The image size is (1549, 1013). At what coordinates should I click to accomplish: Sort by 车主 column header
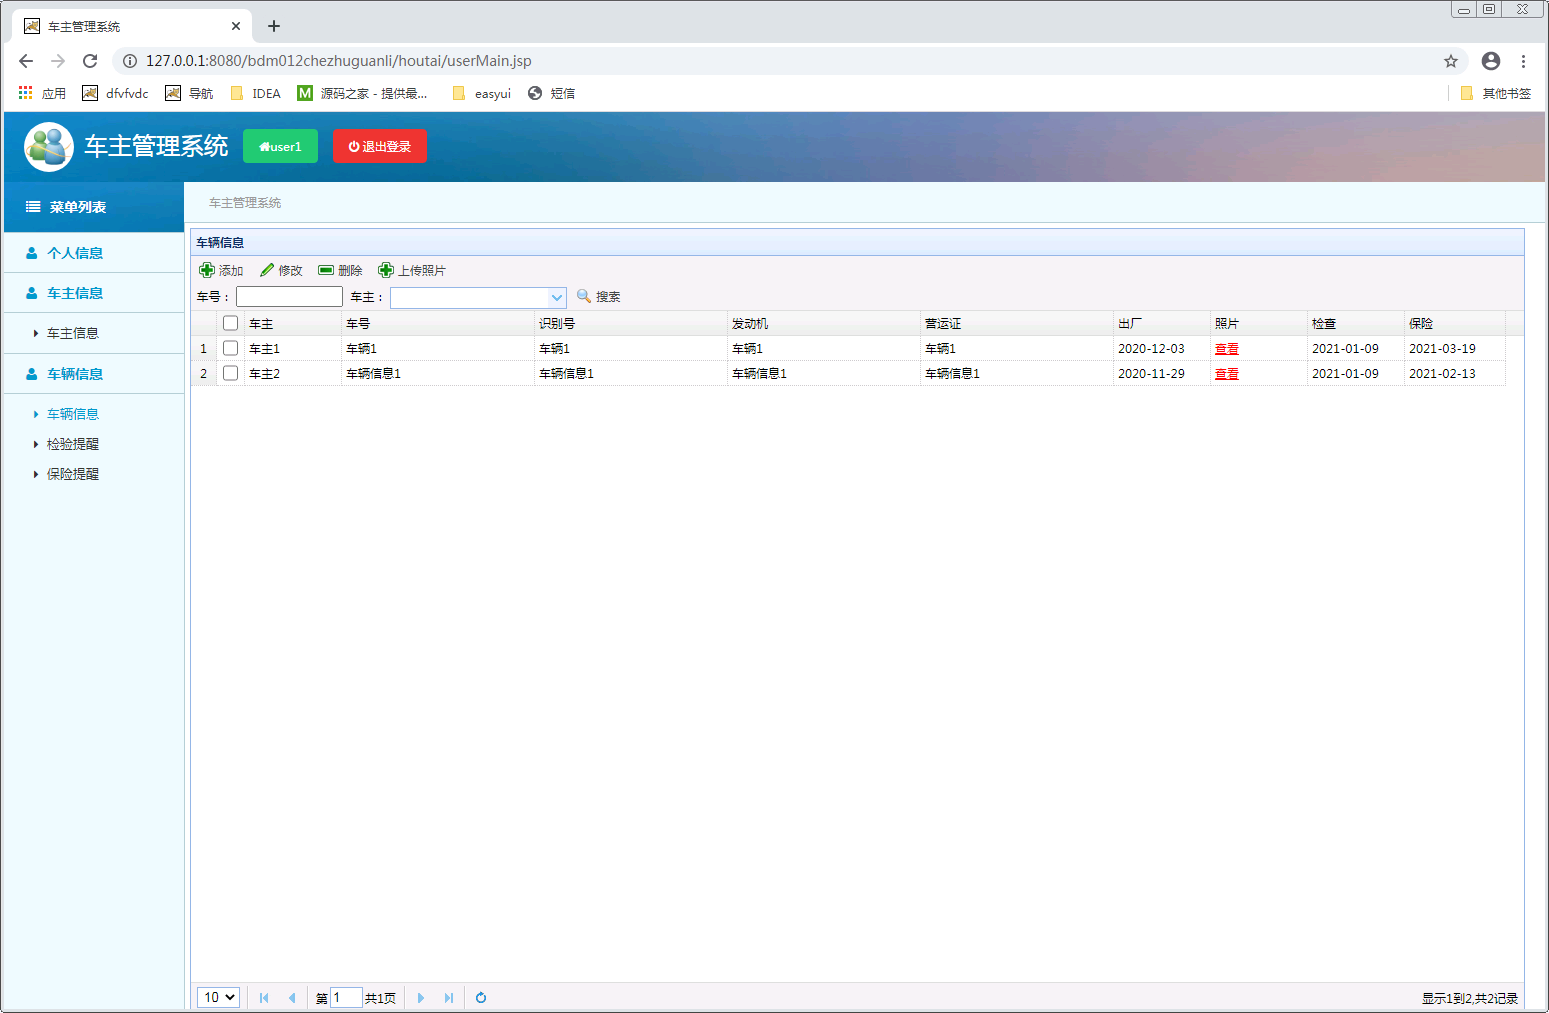point(292,323)
